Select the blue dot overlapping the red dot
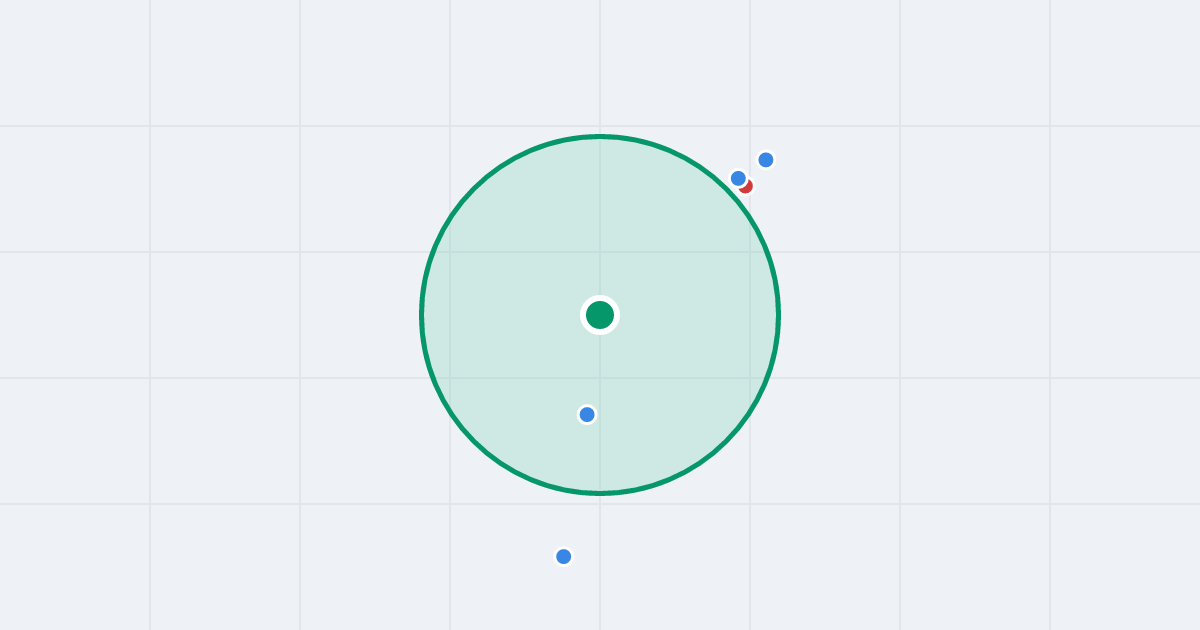Viewport: 1200px width, 630px height. (738, 178)
